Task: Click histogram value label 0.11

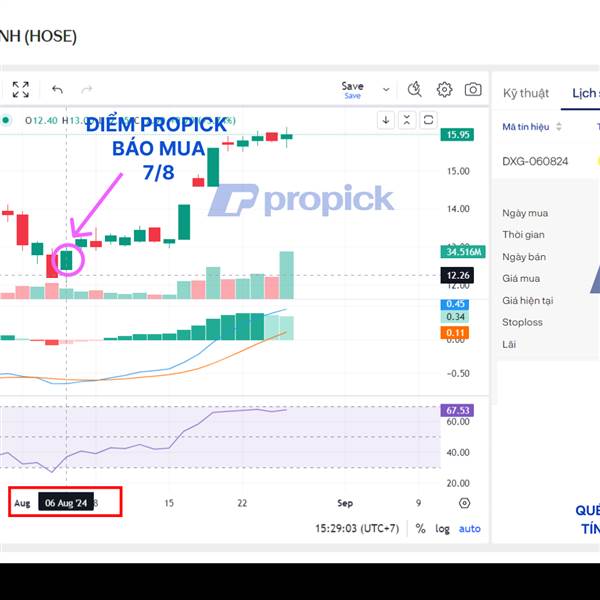Action: [455, 333]
